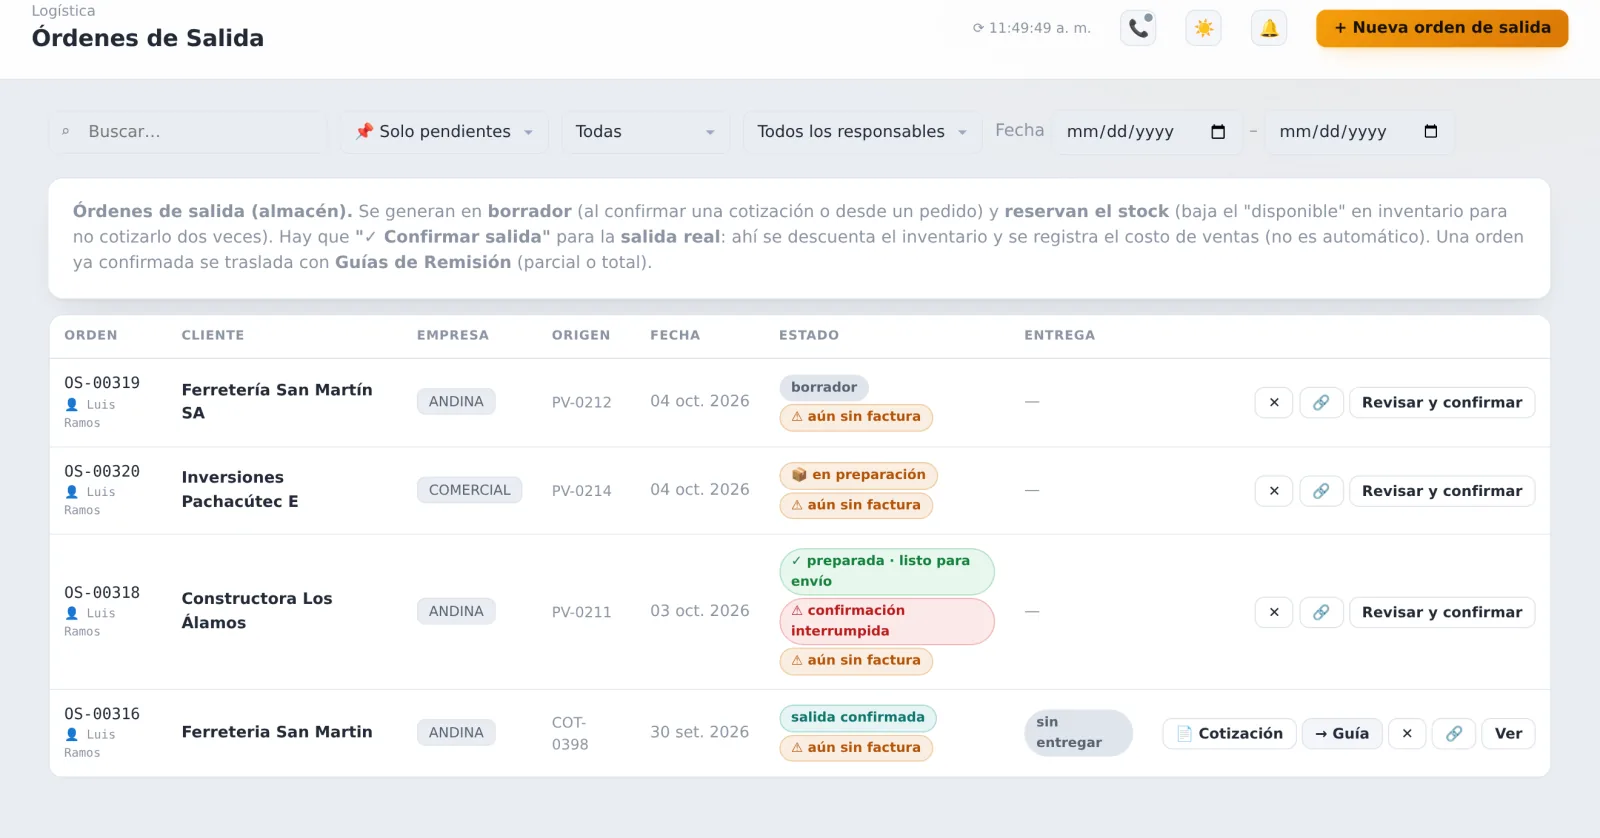This screenshot has width=1600, height=838.
Task: Click Ver for order OS-00316
Action: pos(1508,733)
